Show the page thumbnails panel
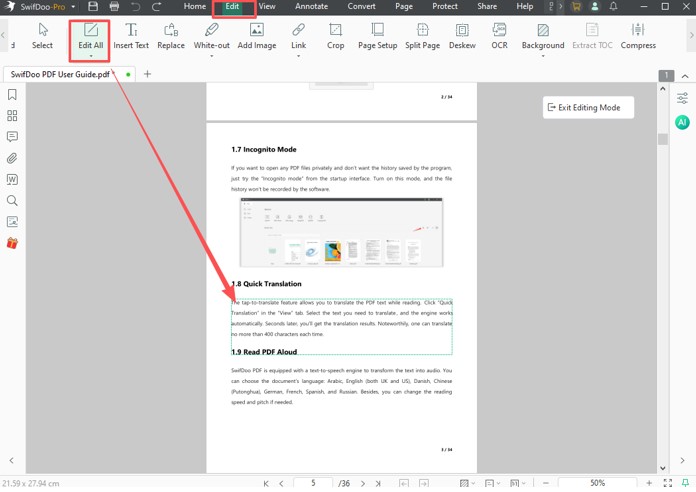The height and width of the screenshot is (492, 696). (x=12, y=116)
